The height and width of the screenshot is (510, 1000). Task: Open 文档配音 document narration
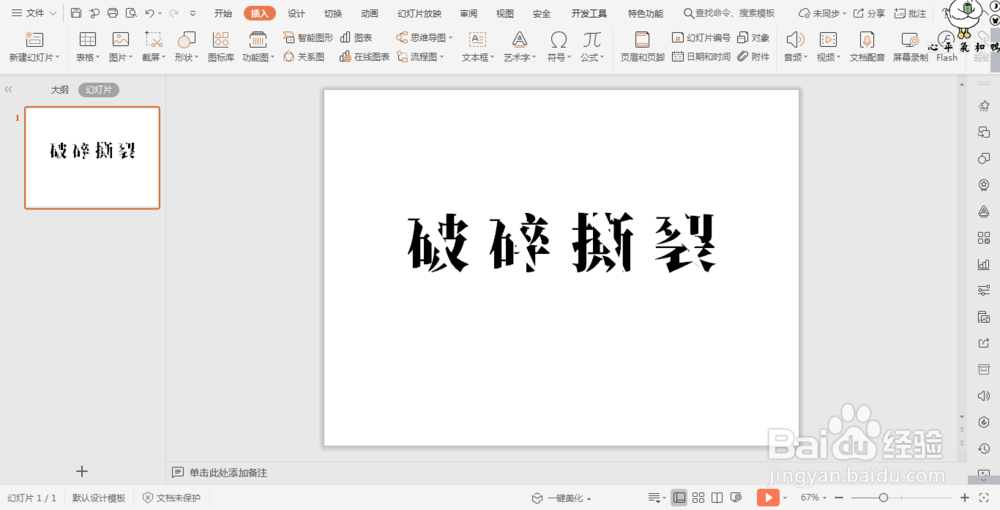pos(867,47)
